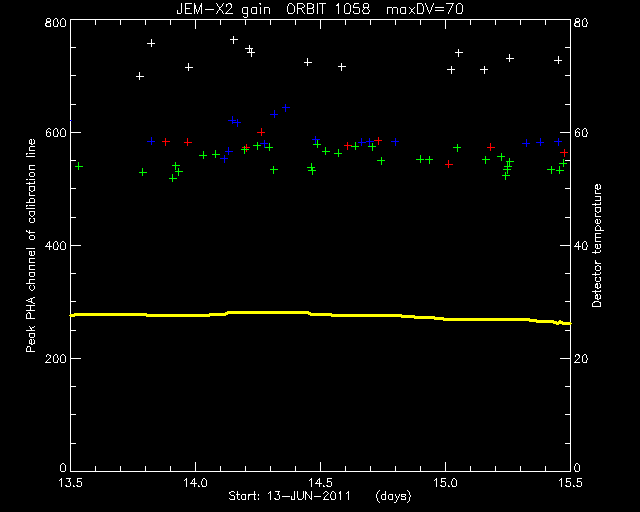Click the plot title JEM-X2 gain ORBIT 1058
This screenshot has height=512, width=640.
point(273,9)
